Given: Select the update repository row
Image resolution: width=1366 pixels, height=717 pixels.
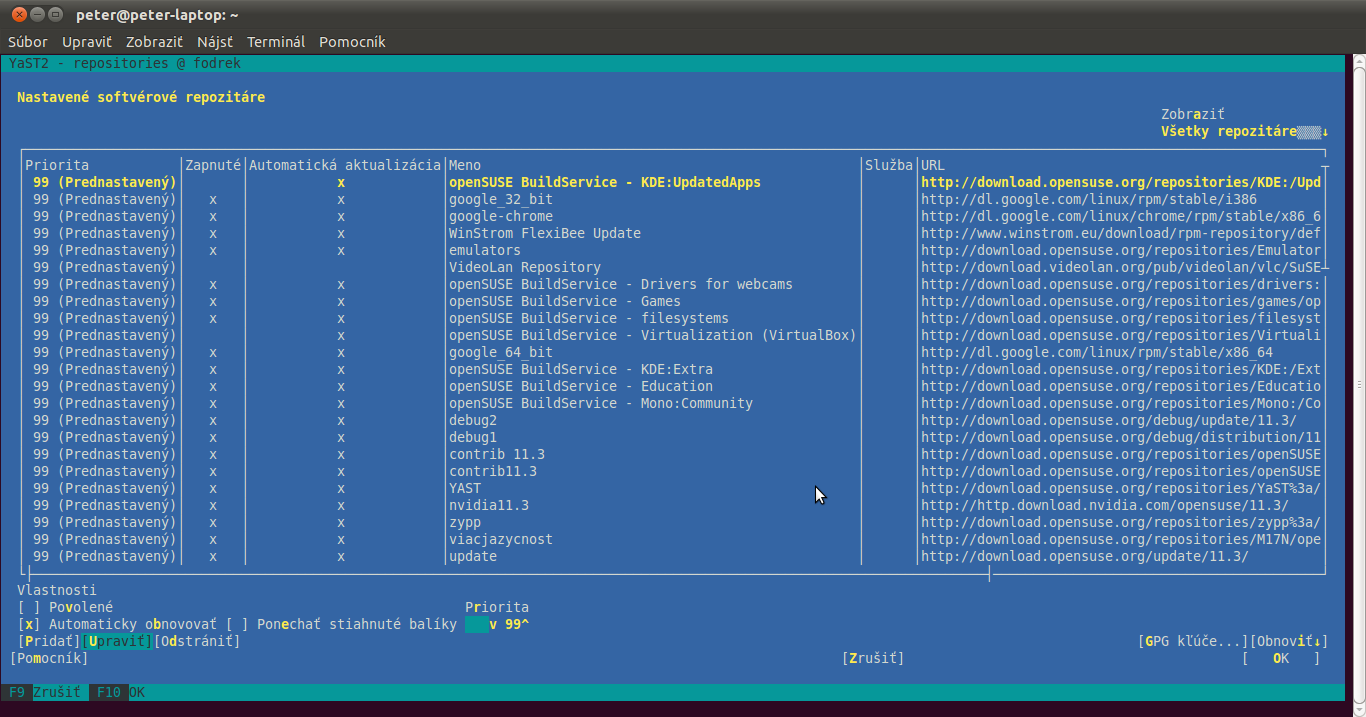Looking at the screenshot, I should (673, 556).
